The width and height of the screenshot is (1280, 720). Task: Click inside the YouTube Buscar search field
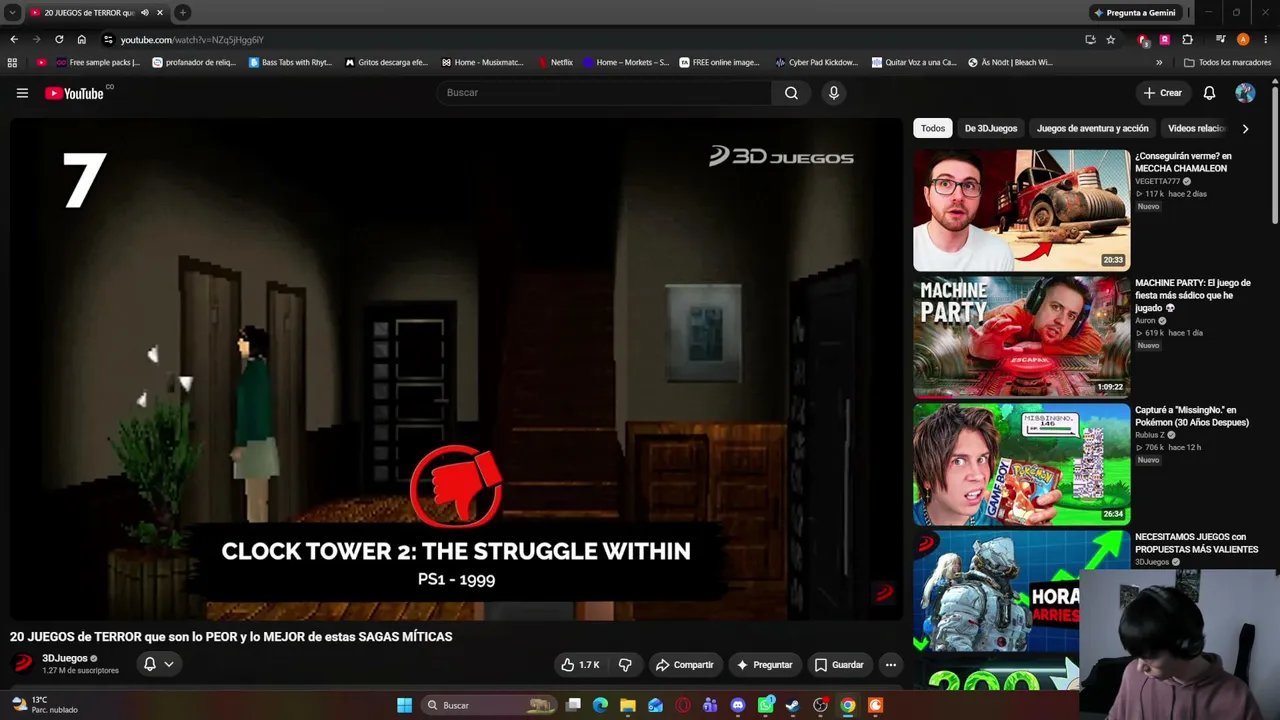tap(604, 93)
